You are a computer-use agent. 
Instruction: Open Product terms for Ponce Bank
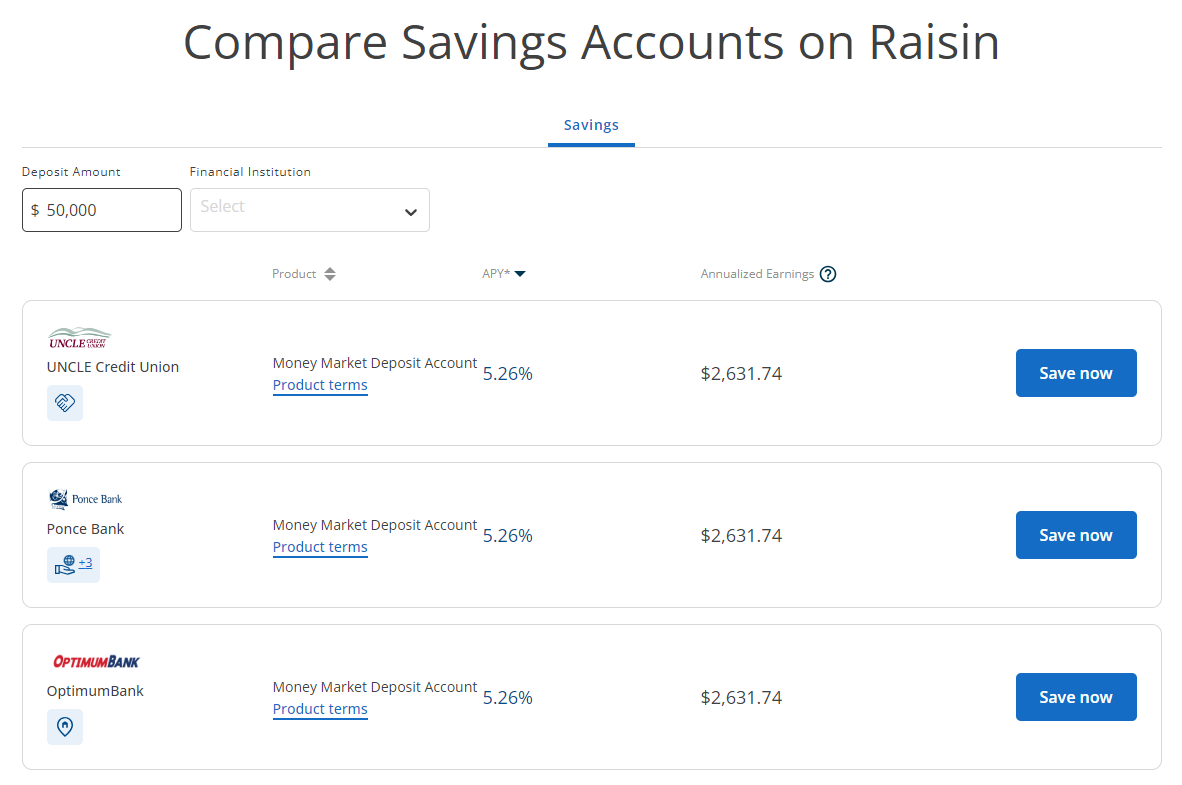coord(320,547)
